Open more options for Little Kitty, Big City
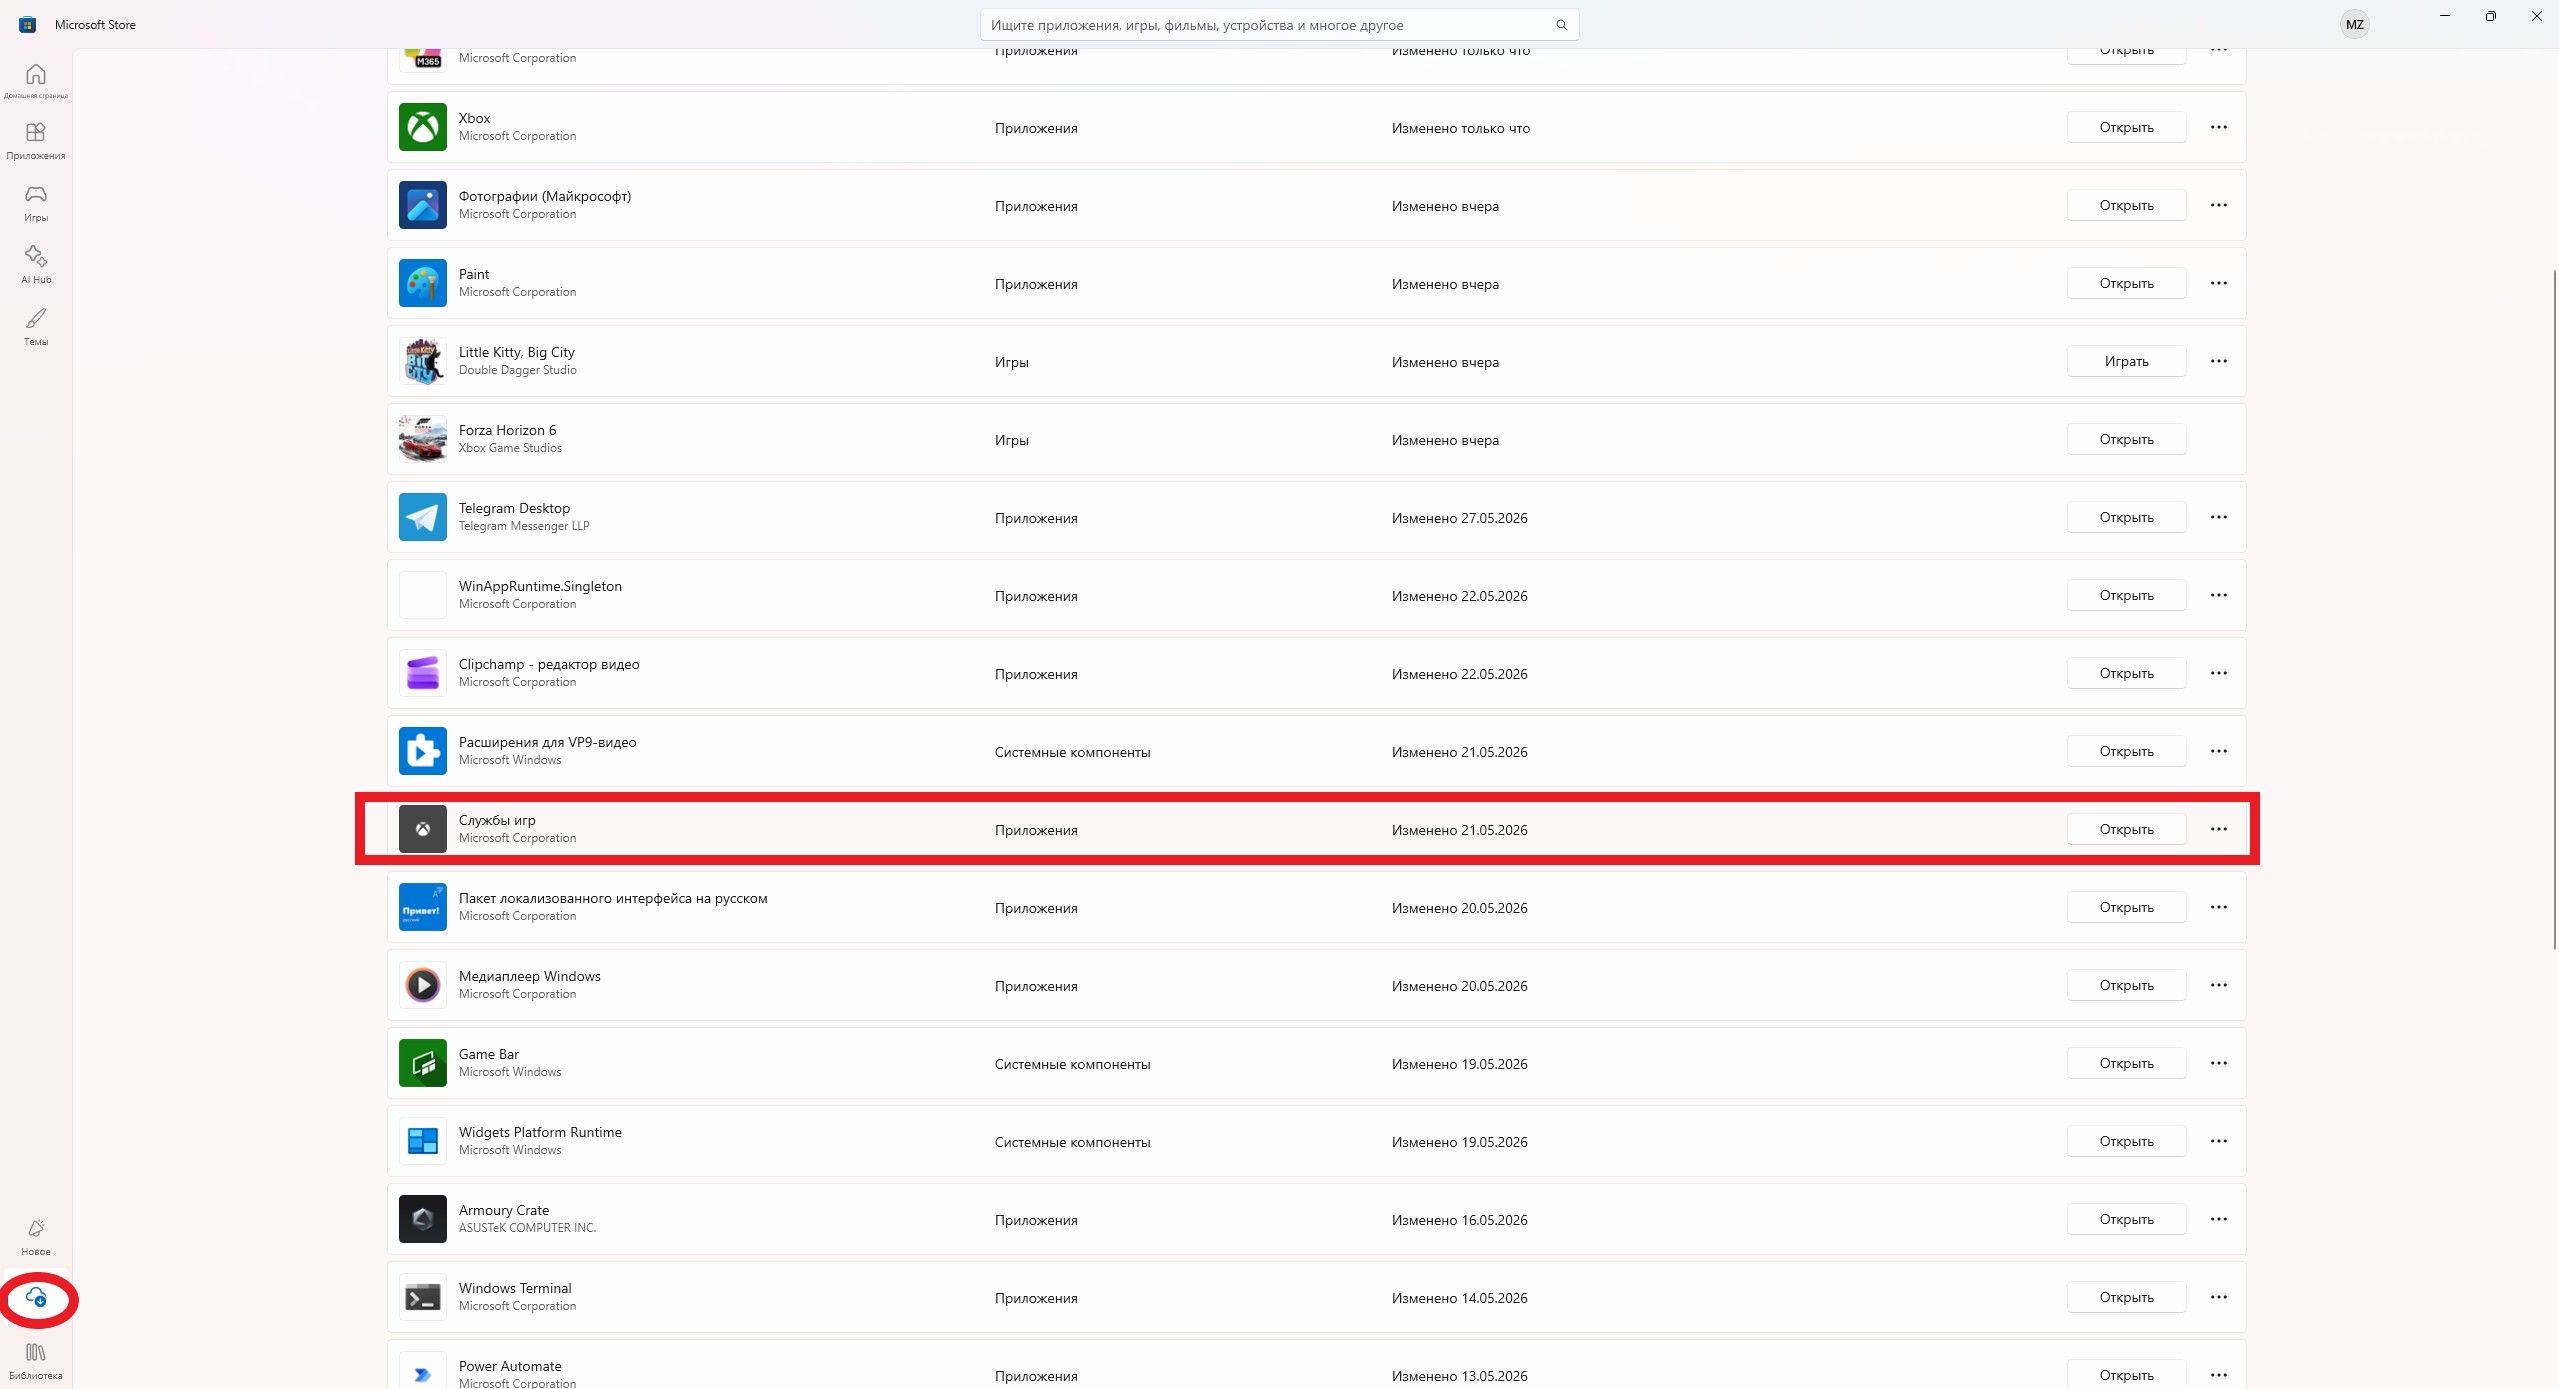 tap(2219, 361)
